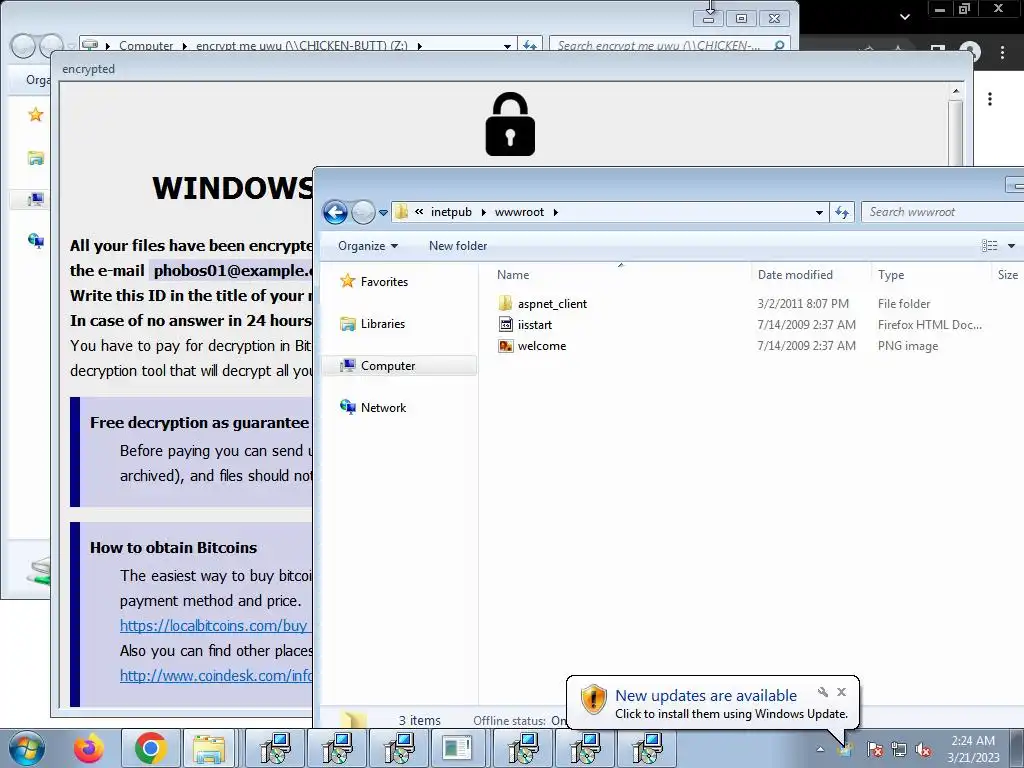This screenshot has width=1024, height=768.
Task: Expand arrow between inetpub and wwwroot
Action: [x=483, y=212]
